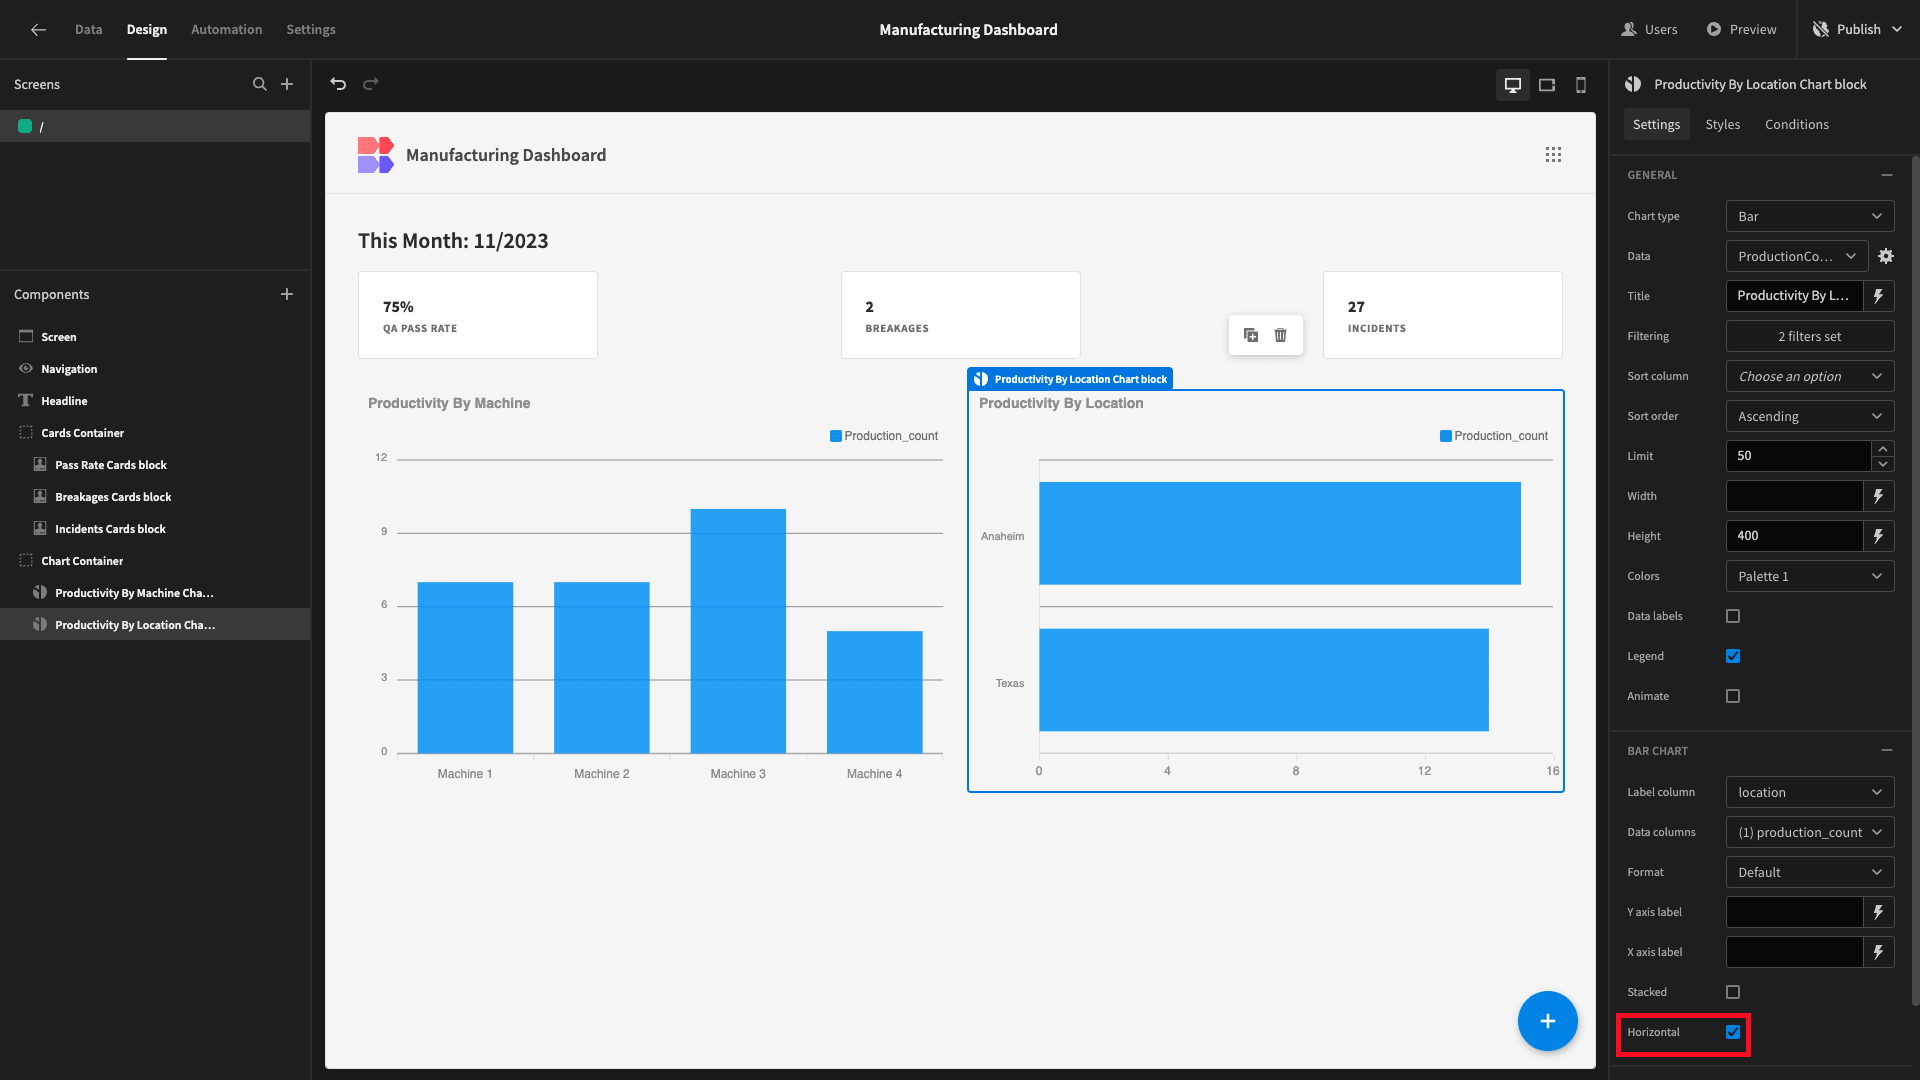Enable the Animate checkbox

pos(1733,696)
